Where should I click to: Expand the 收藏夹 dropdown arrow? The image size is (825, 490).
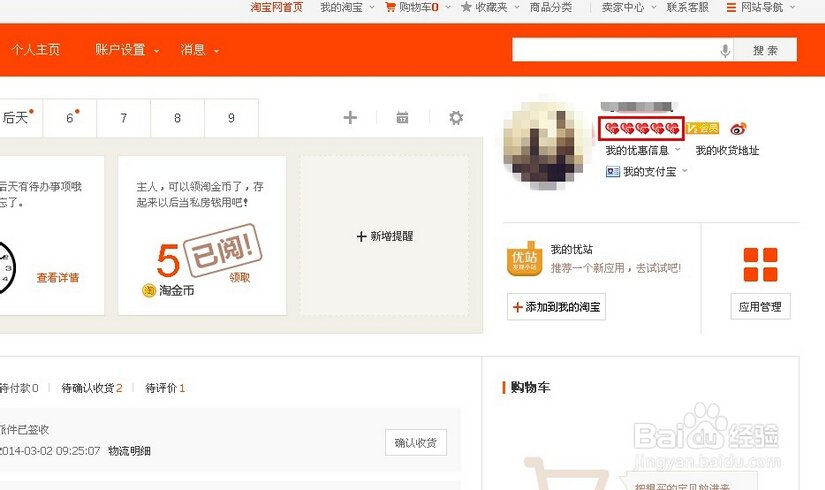click(517, 7)
